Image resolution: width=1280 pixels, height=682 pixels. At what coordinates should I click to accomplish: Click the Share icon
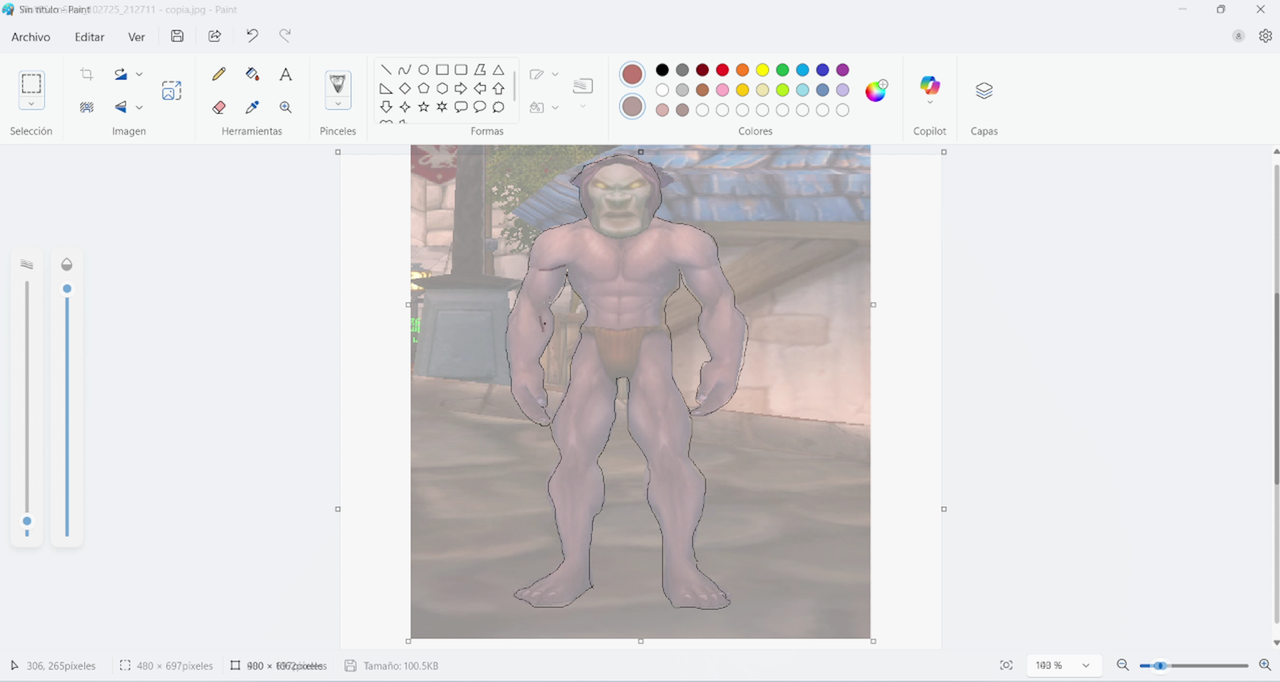pyautogui.click(x=214, y=36)
